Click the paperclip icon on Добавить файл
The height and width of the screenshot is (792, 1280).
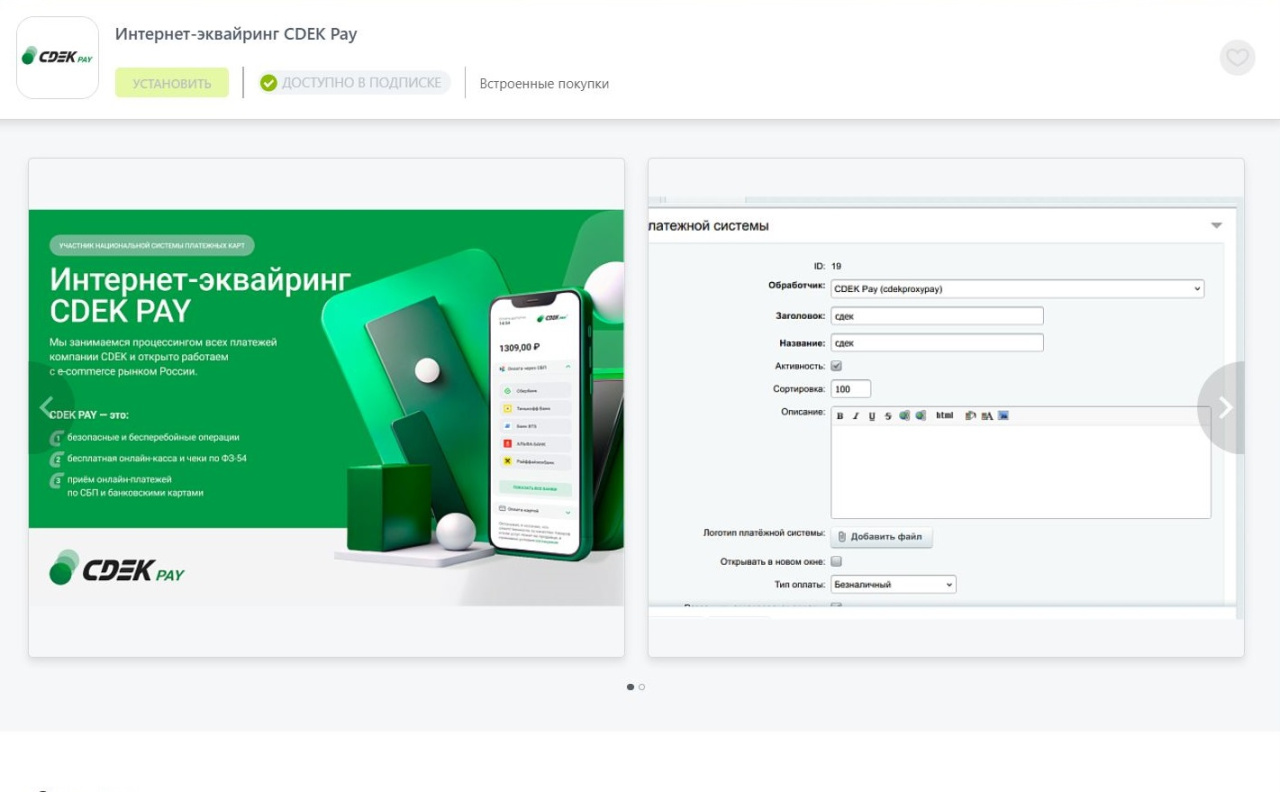(x=842, y=537)
